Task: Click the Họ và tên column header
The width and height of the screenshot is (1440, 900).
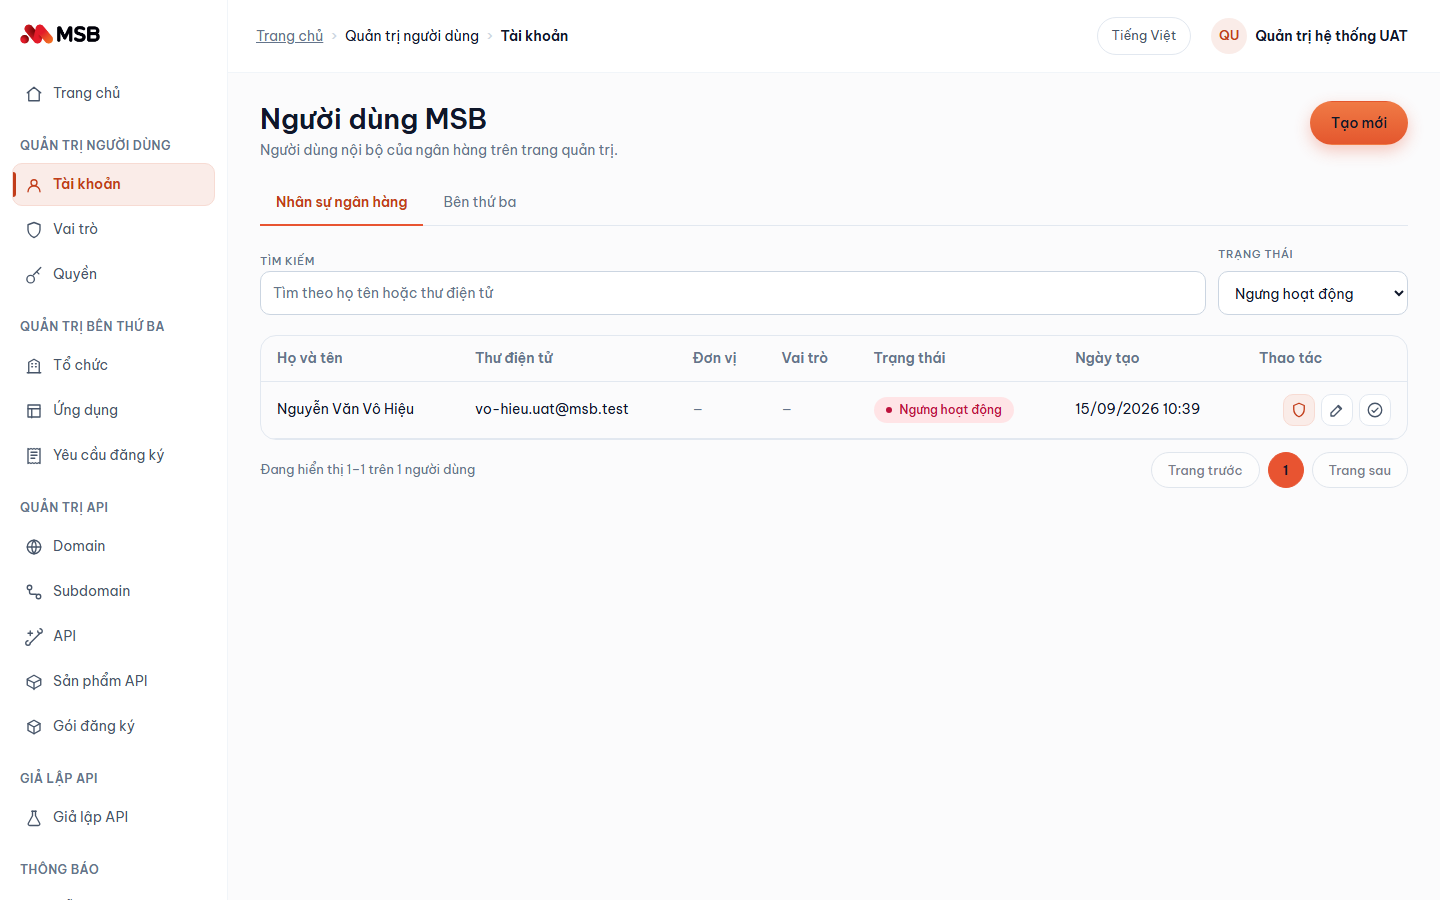Action: [x=310, y=358]
